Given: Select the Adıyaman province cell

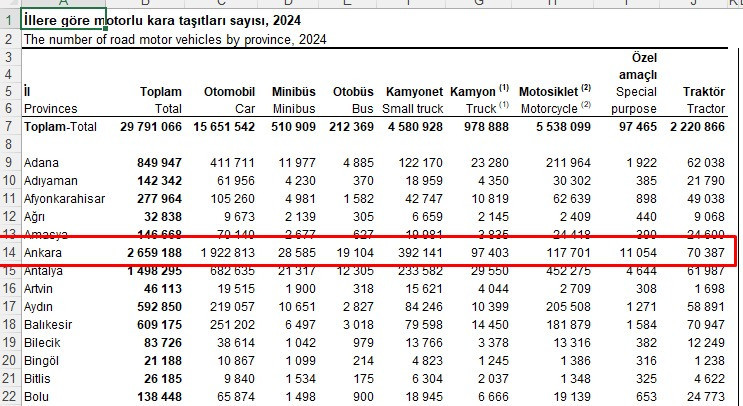Looking at the screenshot, I should tap(51, 181).
